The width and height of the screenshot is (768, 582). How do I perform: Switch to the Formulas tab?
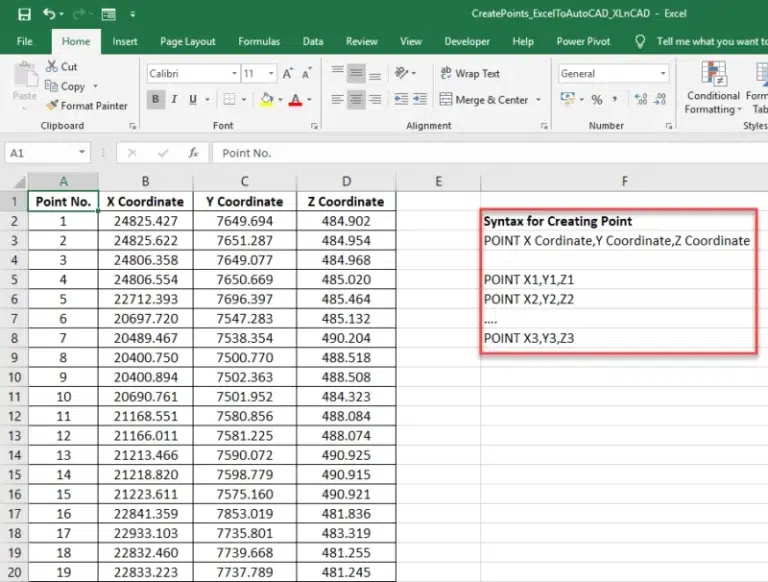tap(259, 42)
